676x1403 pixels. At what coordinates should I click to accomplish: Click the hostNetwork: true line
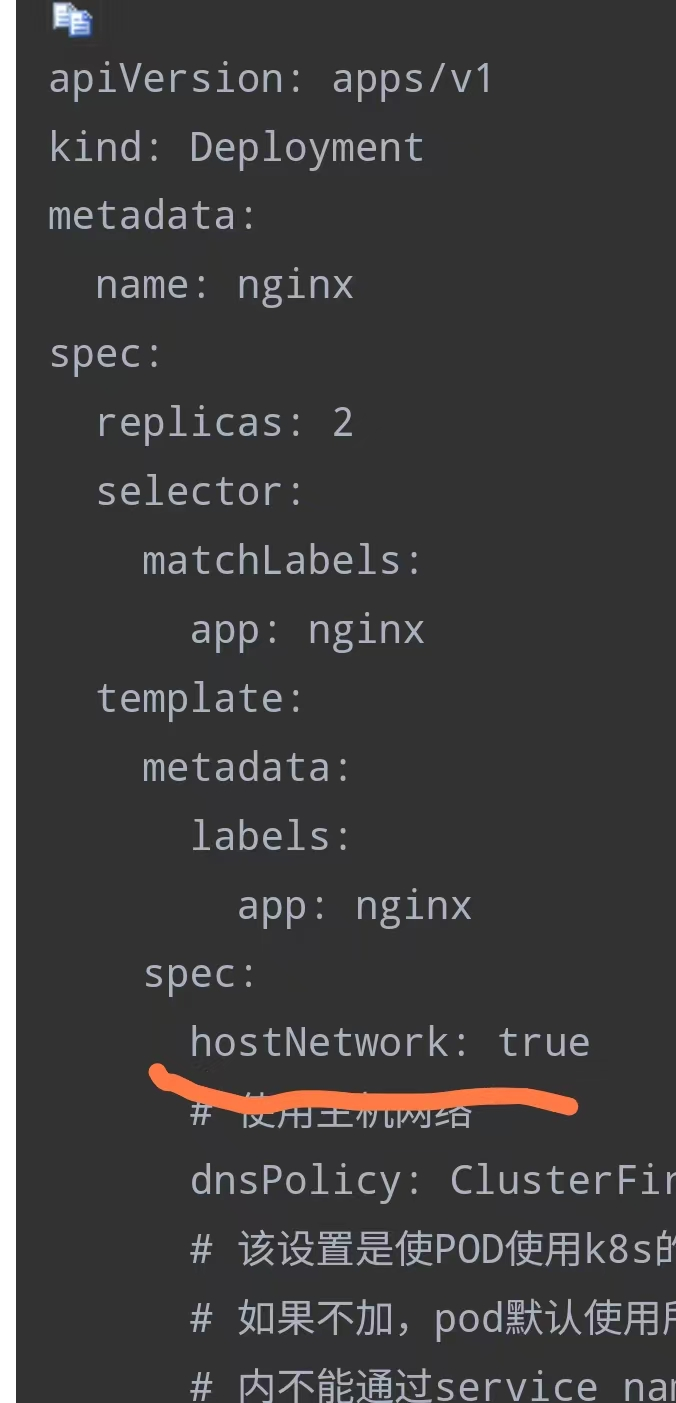tap(390, 1043)
